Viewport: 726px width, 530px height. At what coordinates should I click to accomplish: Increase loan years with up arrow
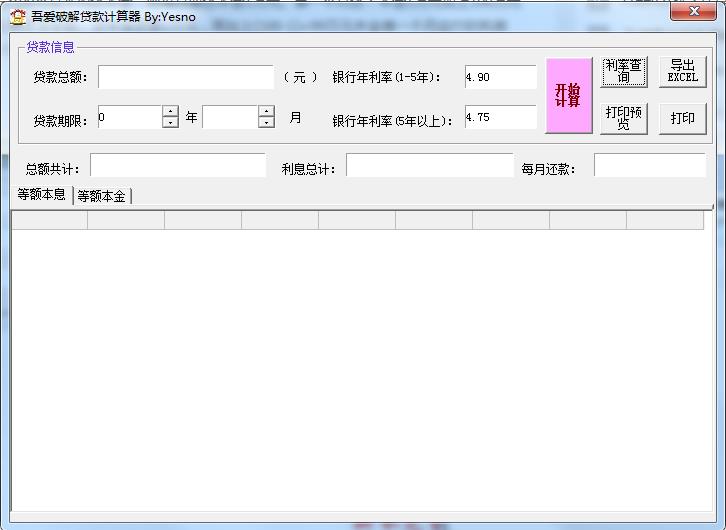[171, 111]
